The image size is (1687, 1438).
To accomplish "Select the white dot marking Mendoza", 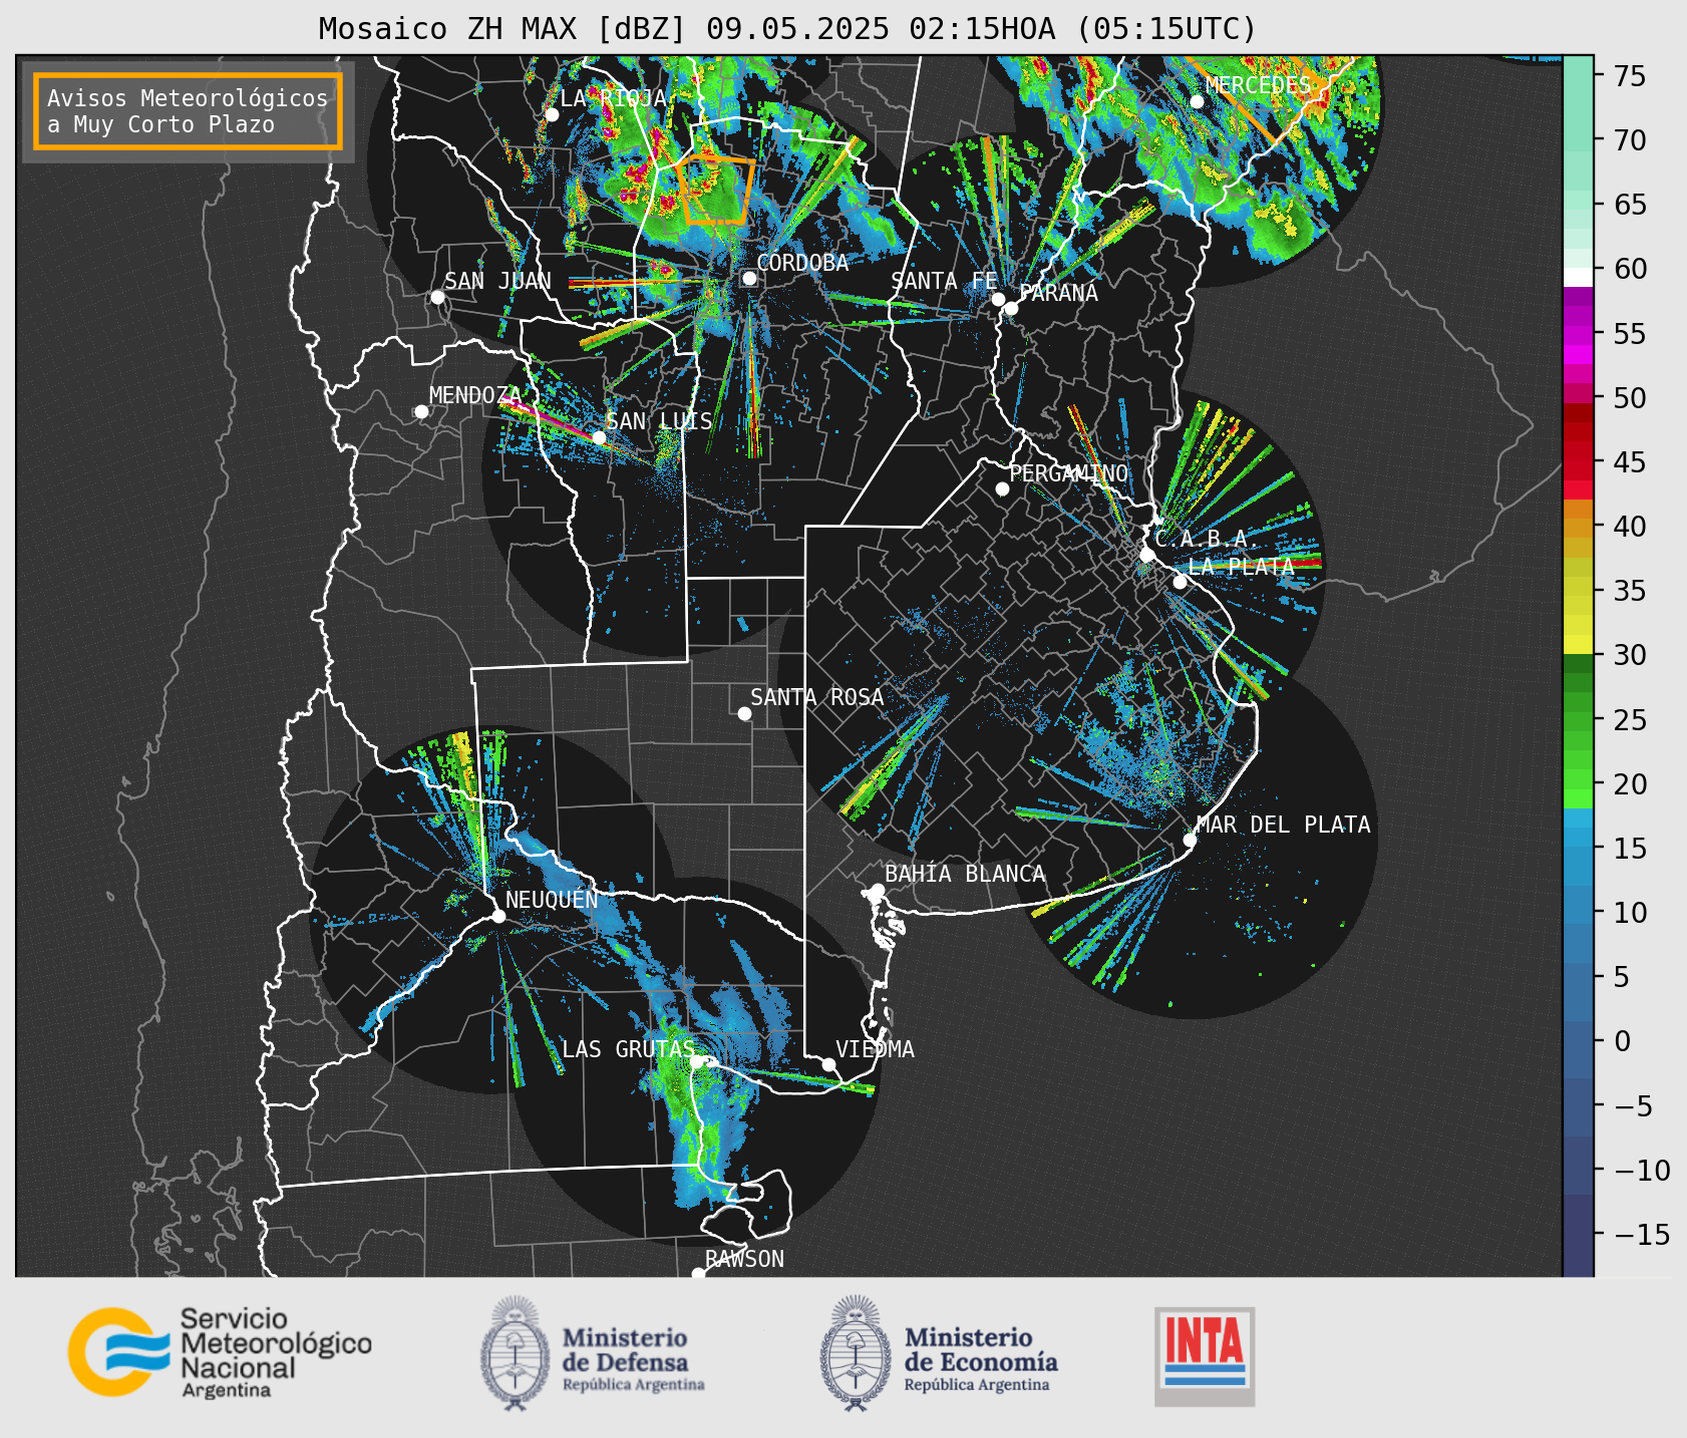I will coord(421,412).
